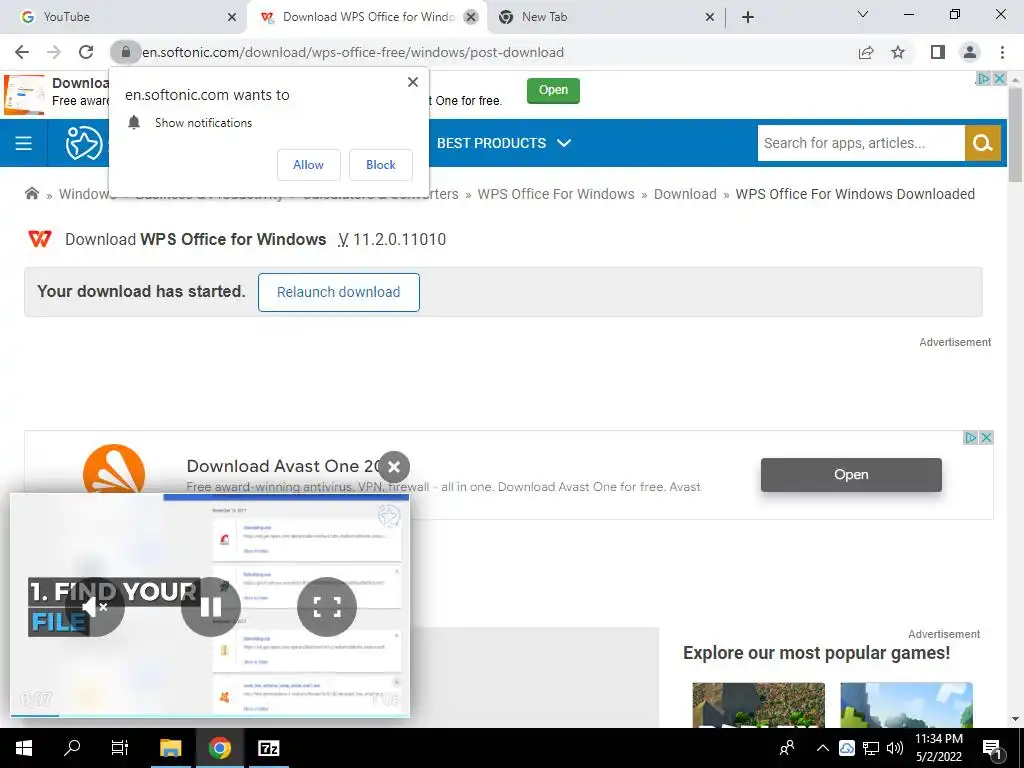This screenshot has width=1024, height=768.
Task: Click gray Open button in Avast ad
Action: click(851, 475)
